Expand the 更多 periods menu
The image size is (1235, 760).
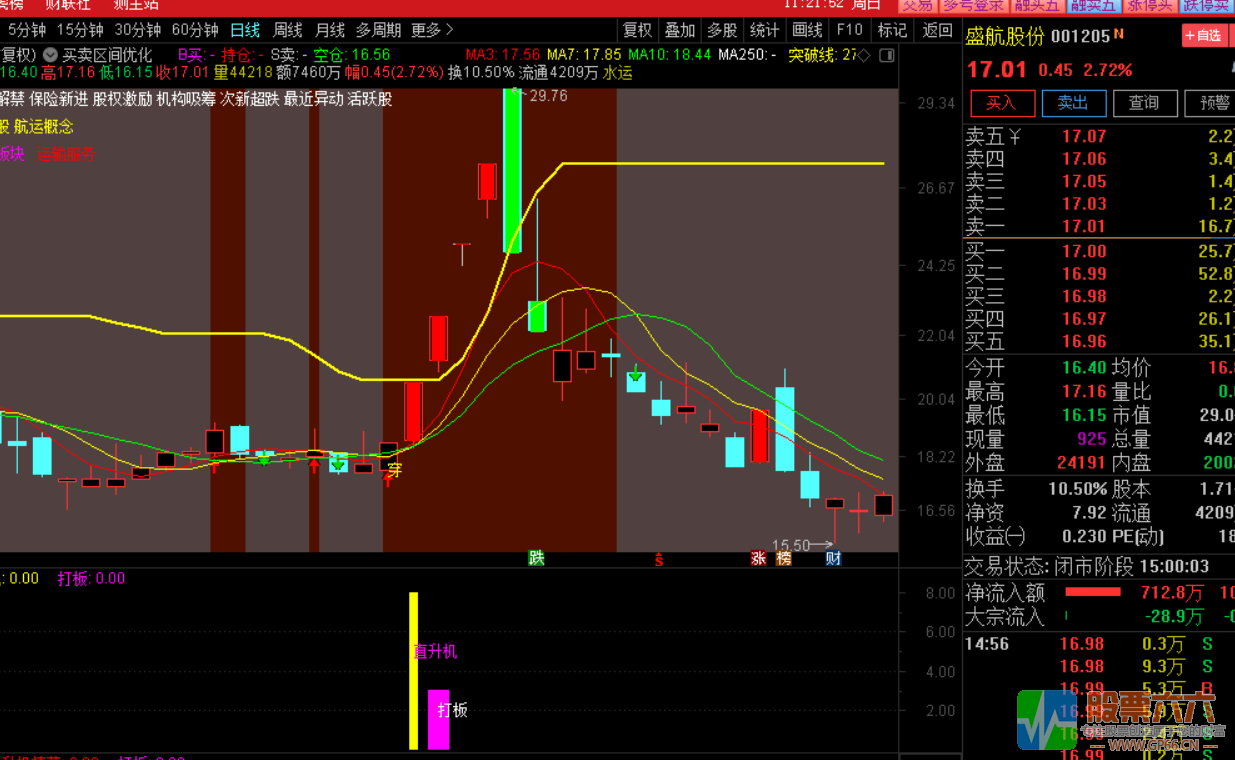(x=432, y=30)
